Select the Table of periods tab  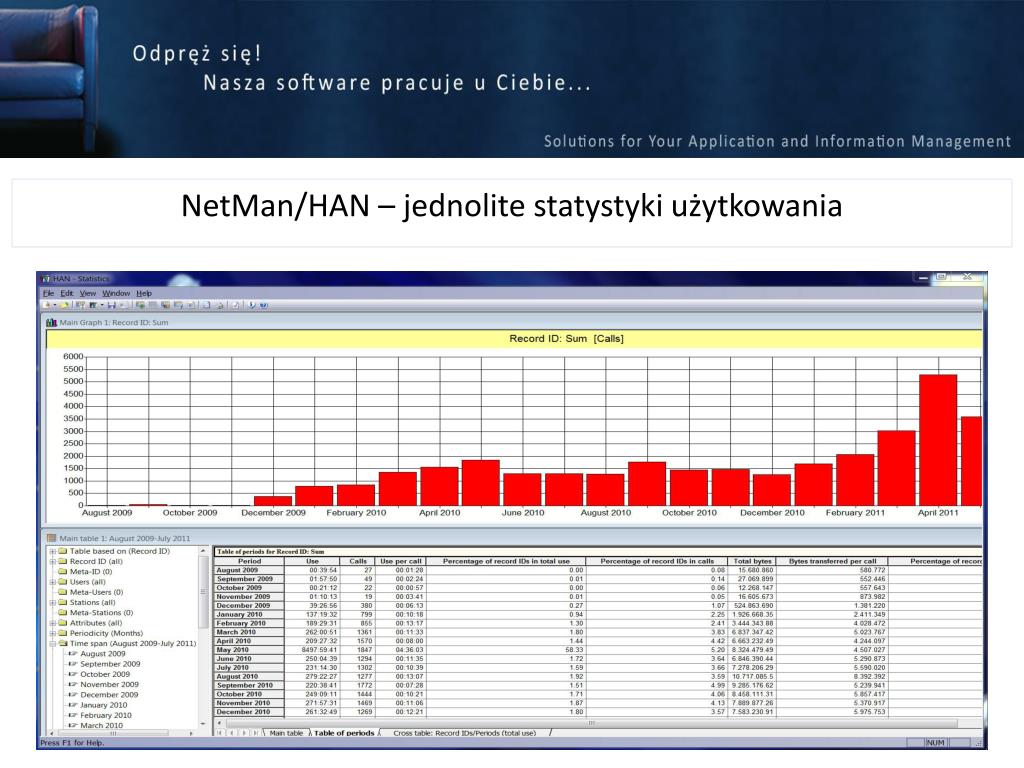pyautogui.click(x=344, y=733)
